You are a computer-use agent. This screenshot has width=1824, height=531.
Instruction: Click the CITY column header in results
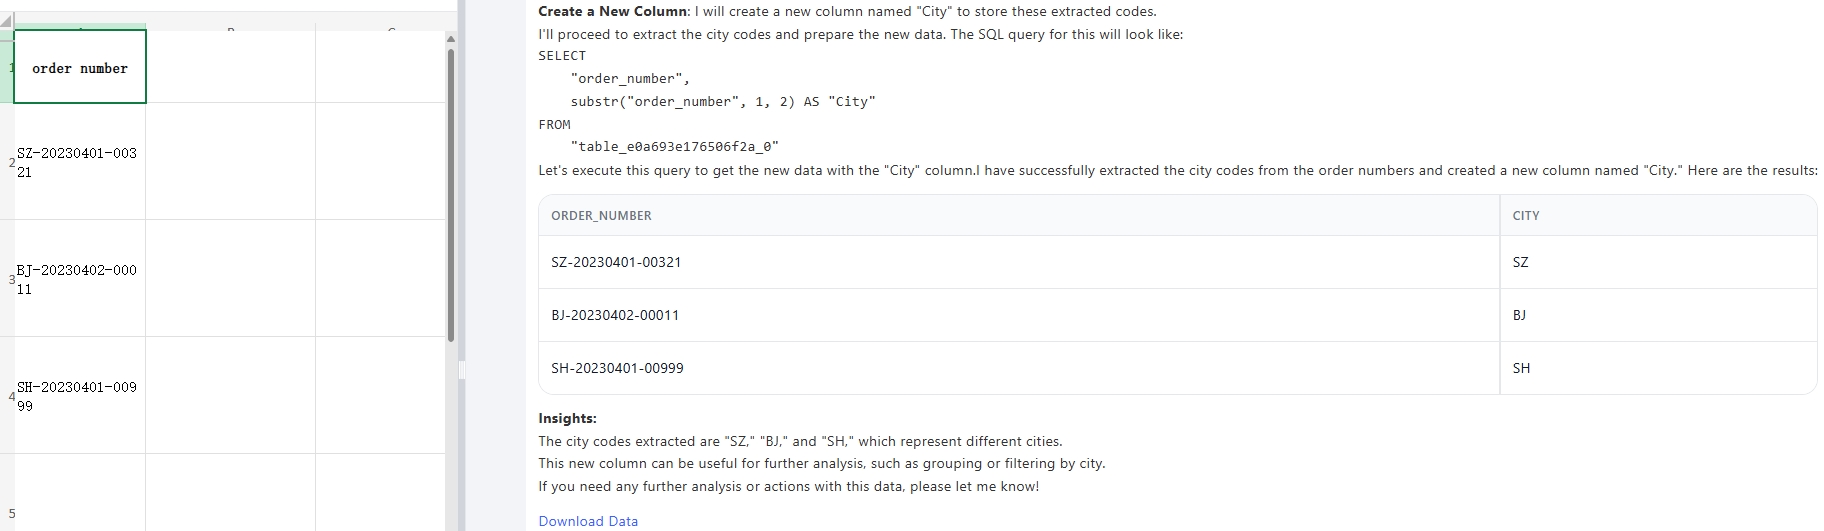tap(1526, 216)
